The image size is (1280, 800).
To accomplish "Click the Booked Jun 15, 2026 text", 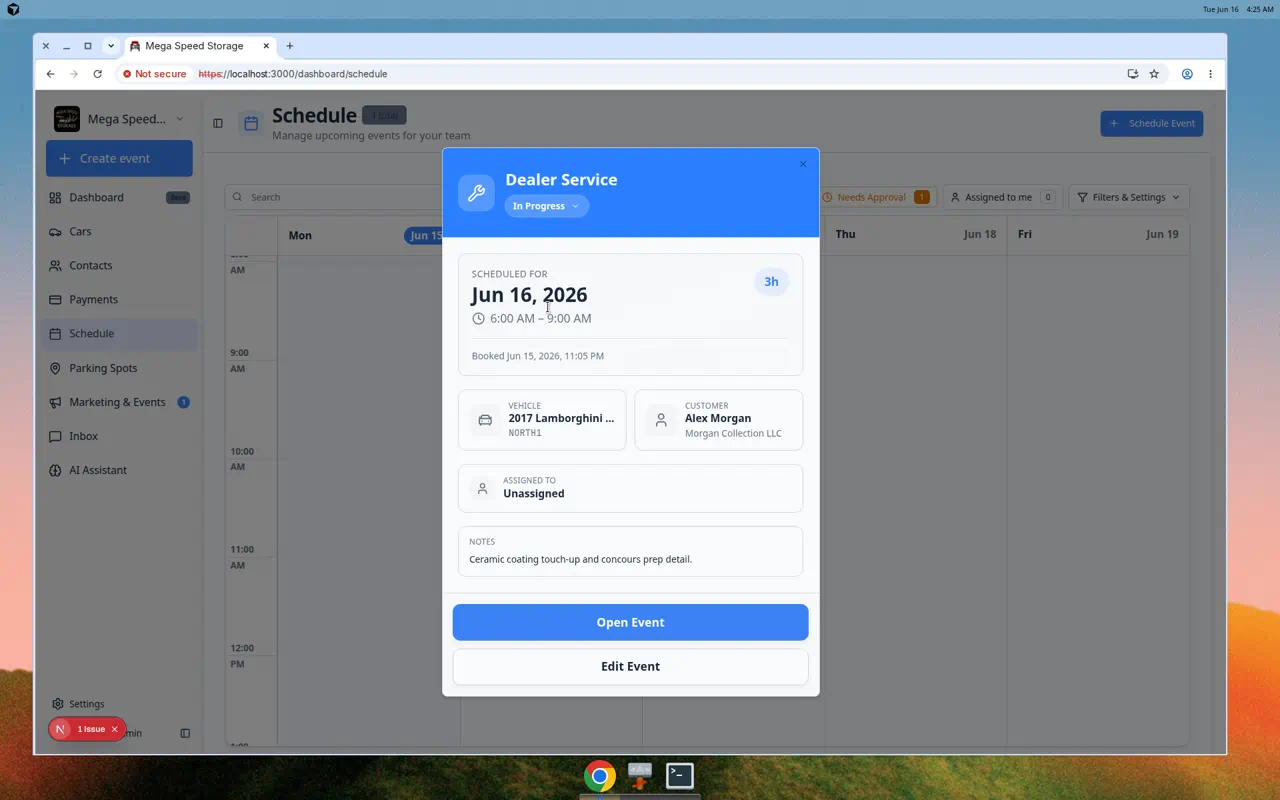I will 538,356.
